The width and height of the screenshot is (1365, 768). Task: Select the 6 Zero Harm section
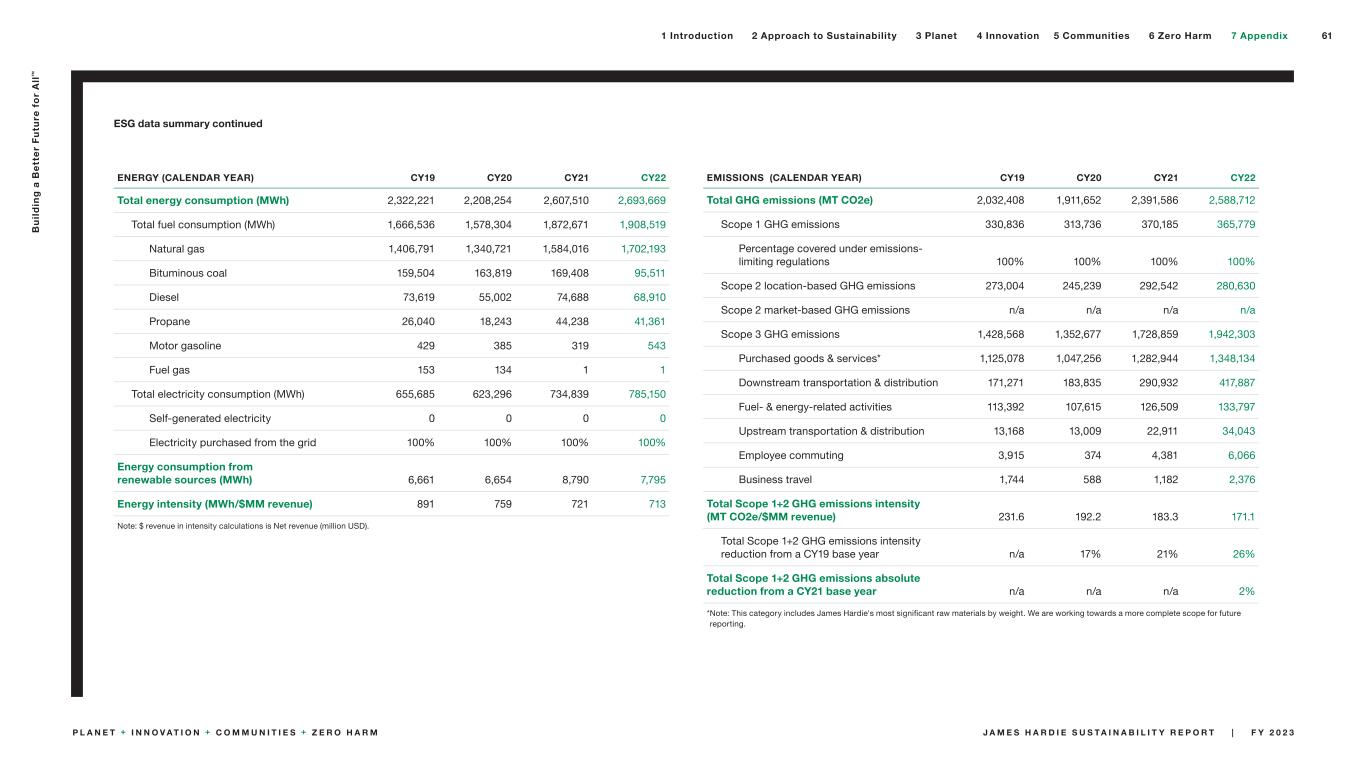pos(1179,36)
